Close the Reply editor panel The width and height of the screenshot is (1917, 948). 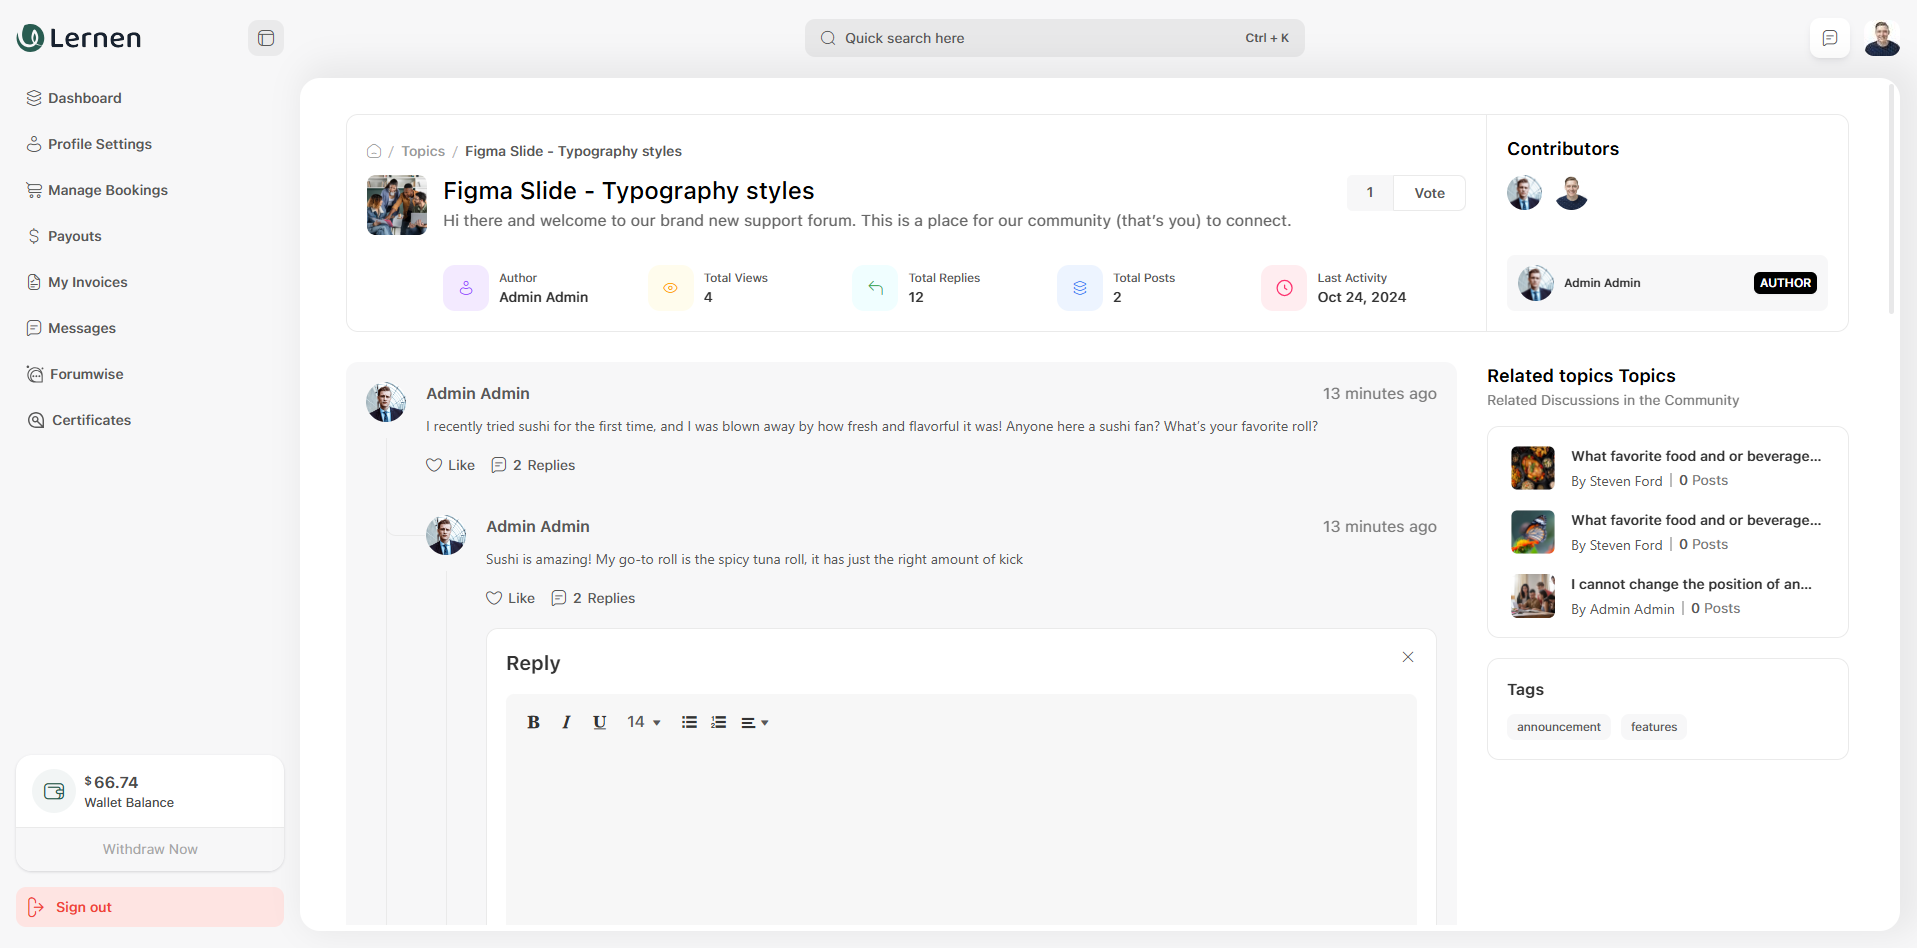click(x=1408, y=657)
